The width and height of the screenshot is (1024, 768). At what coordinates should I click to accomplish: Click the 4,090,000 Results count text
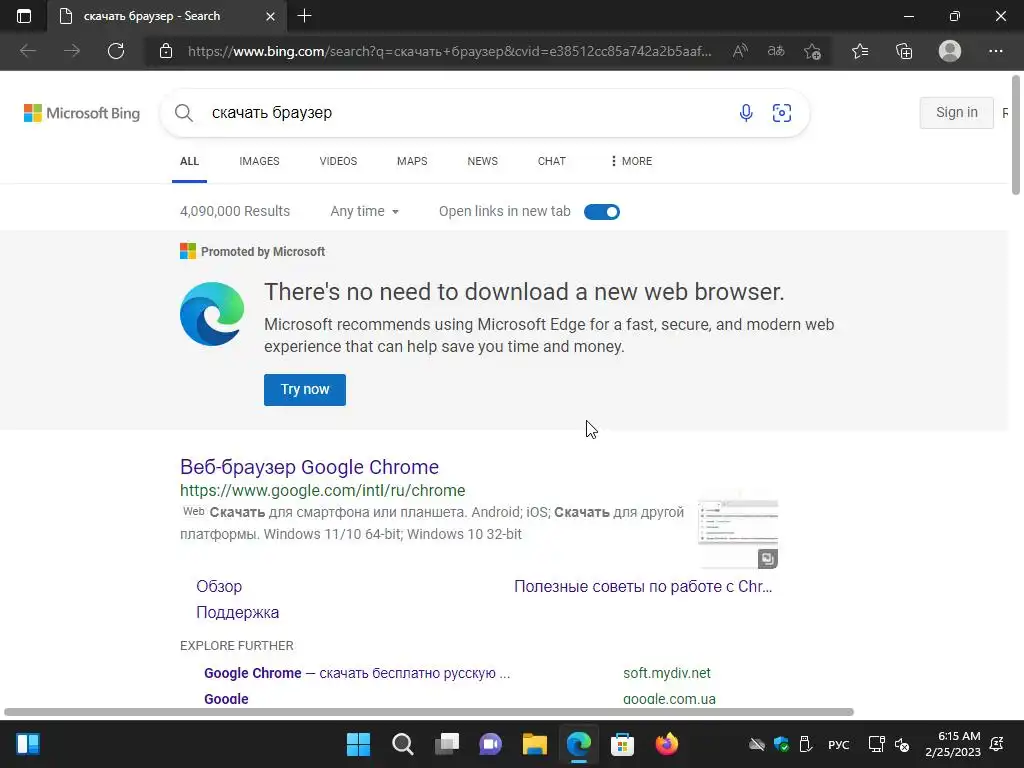[x=235, y=212]
